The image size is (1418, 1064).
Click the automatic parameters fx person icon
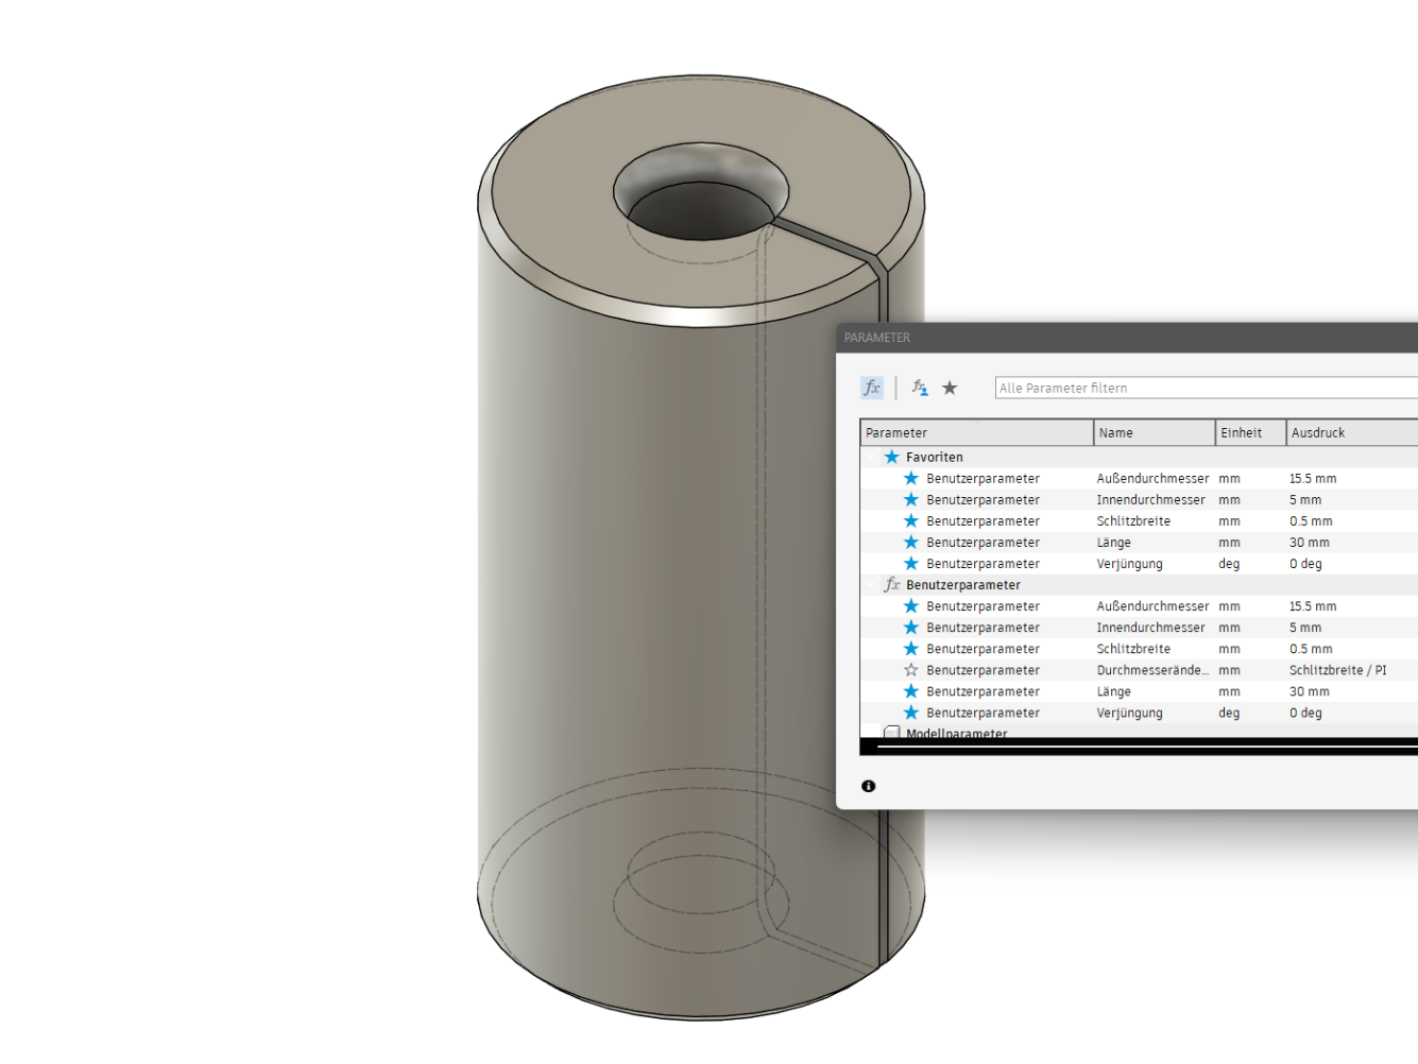(920, 388)
